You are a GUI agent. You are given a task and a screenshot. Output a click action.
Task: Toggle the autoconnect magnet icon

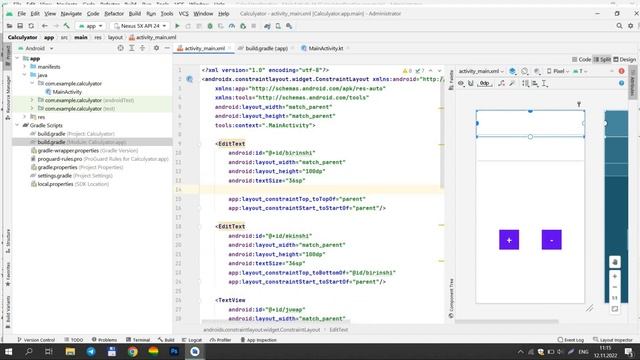click(x=471, y=83)
